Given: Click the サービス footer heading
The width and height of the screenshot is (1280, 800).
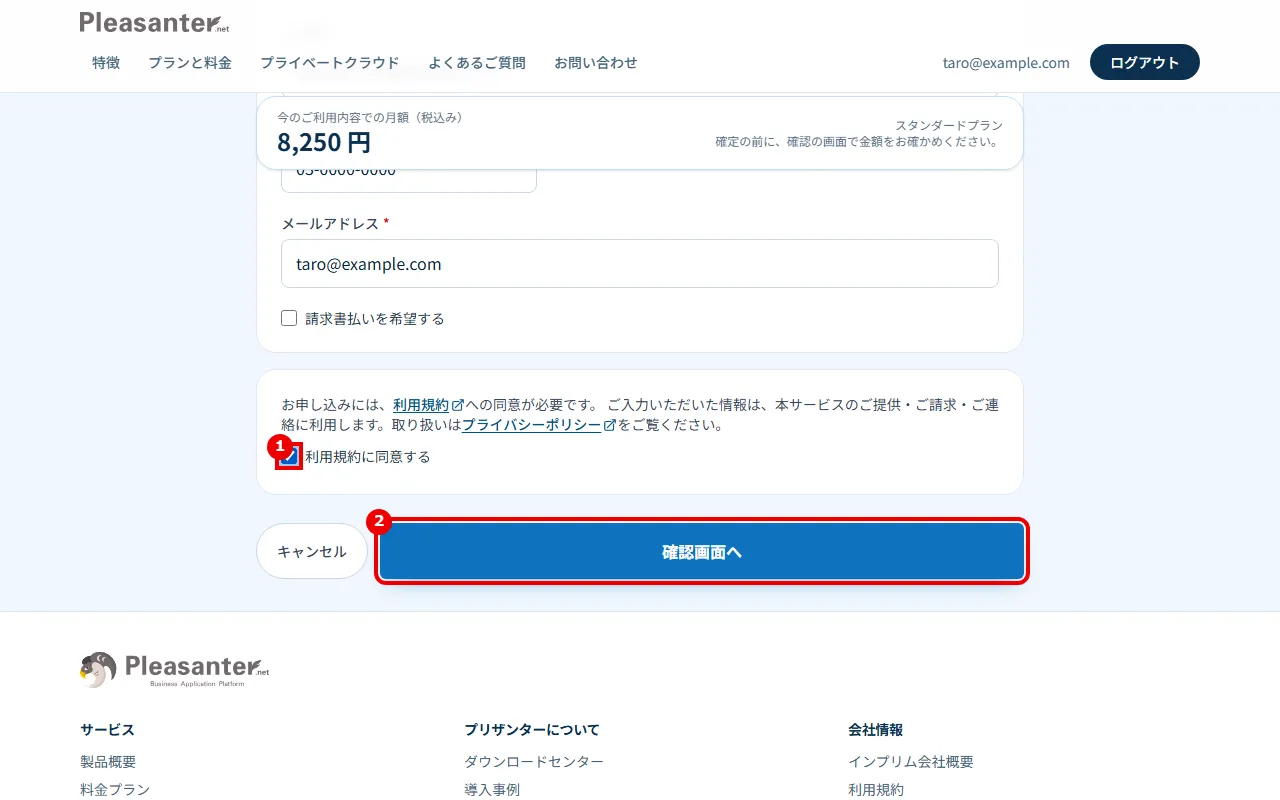Looking at the screenshot, I should tap(108, 730).
